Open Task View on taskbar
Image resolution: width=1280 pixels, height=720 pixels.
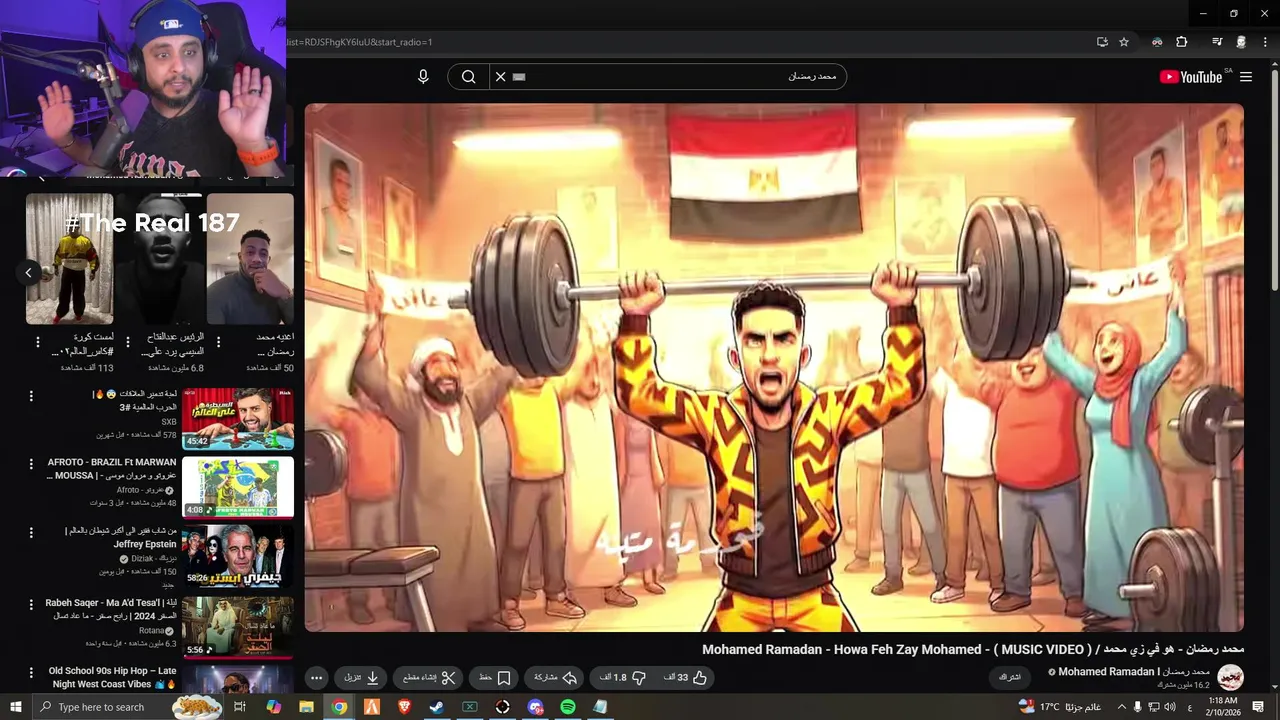click(x=239, y=707)
